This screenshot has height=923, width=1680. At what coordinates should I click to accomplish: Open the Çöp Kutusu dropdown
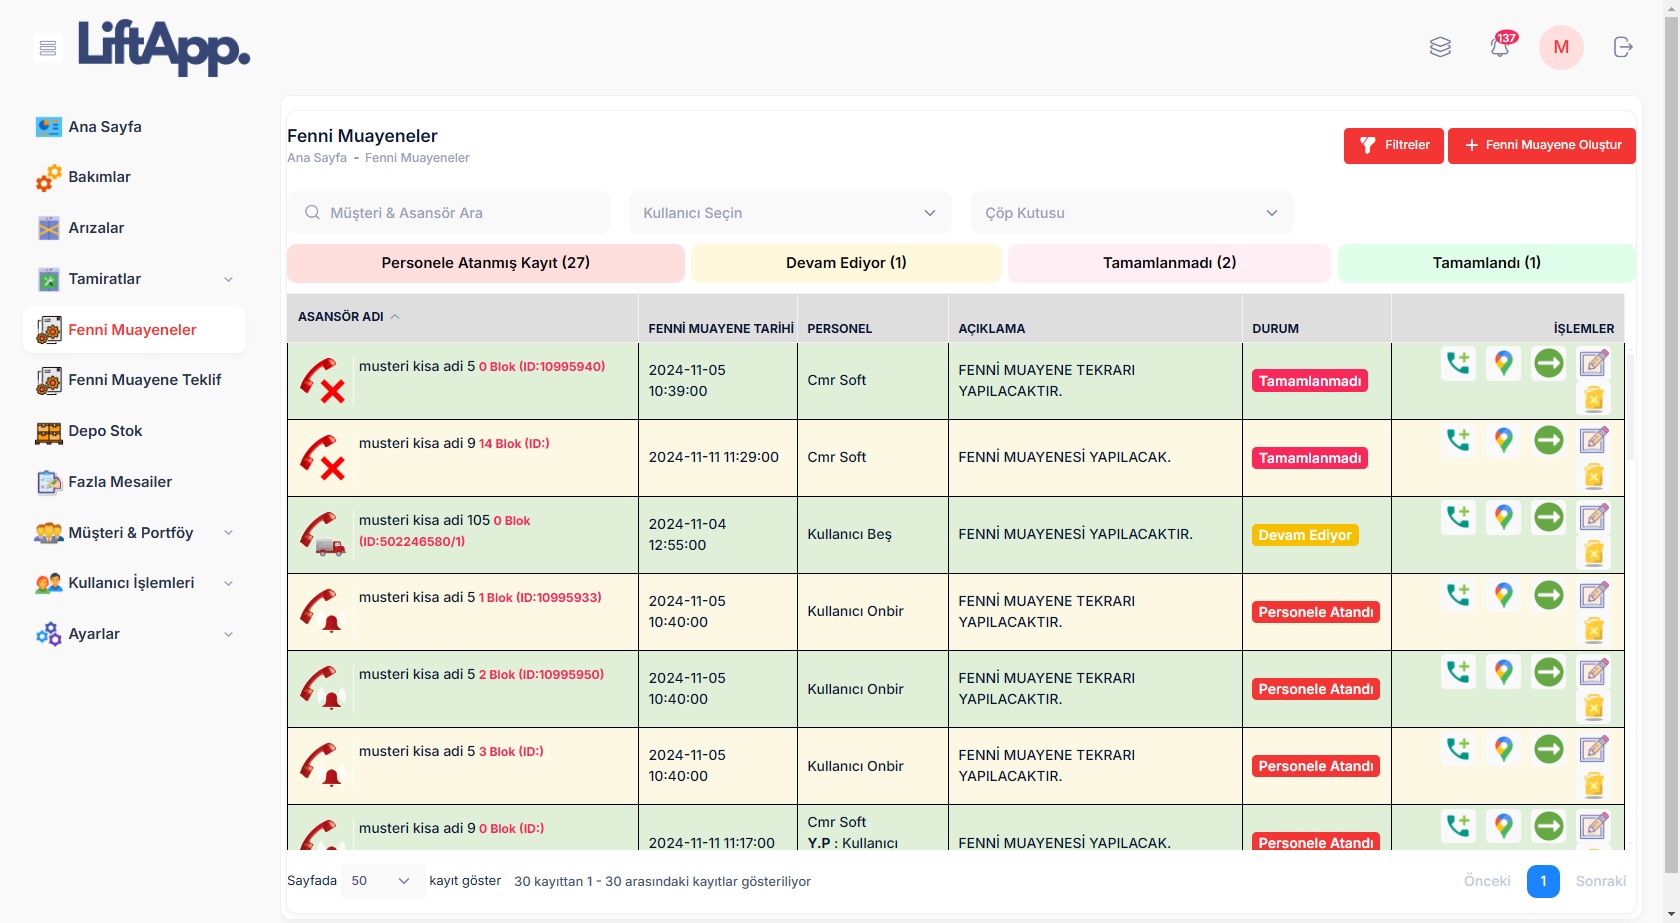[1131, 213]
